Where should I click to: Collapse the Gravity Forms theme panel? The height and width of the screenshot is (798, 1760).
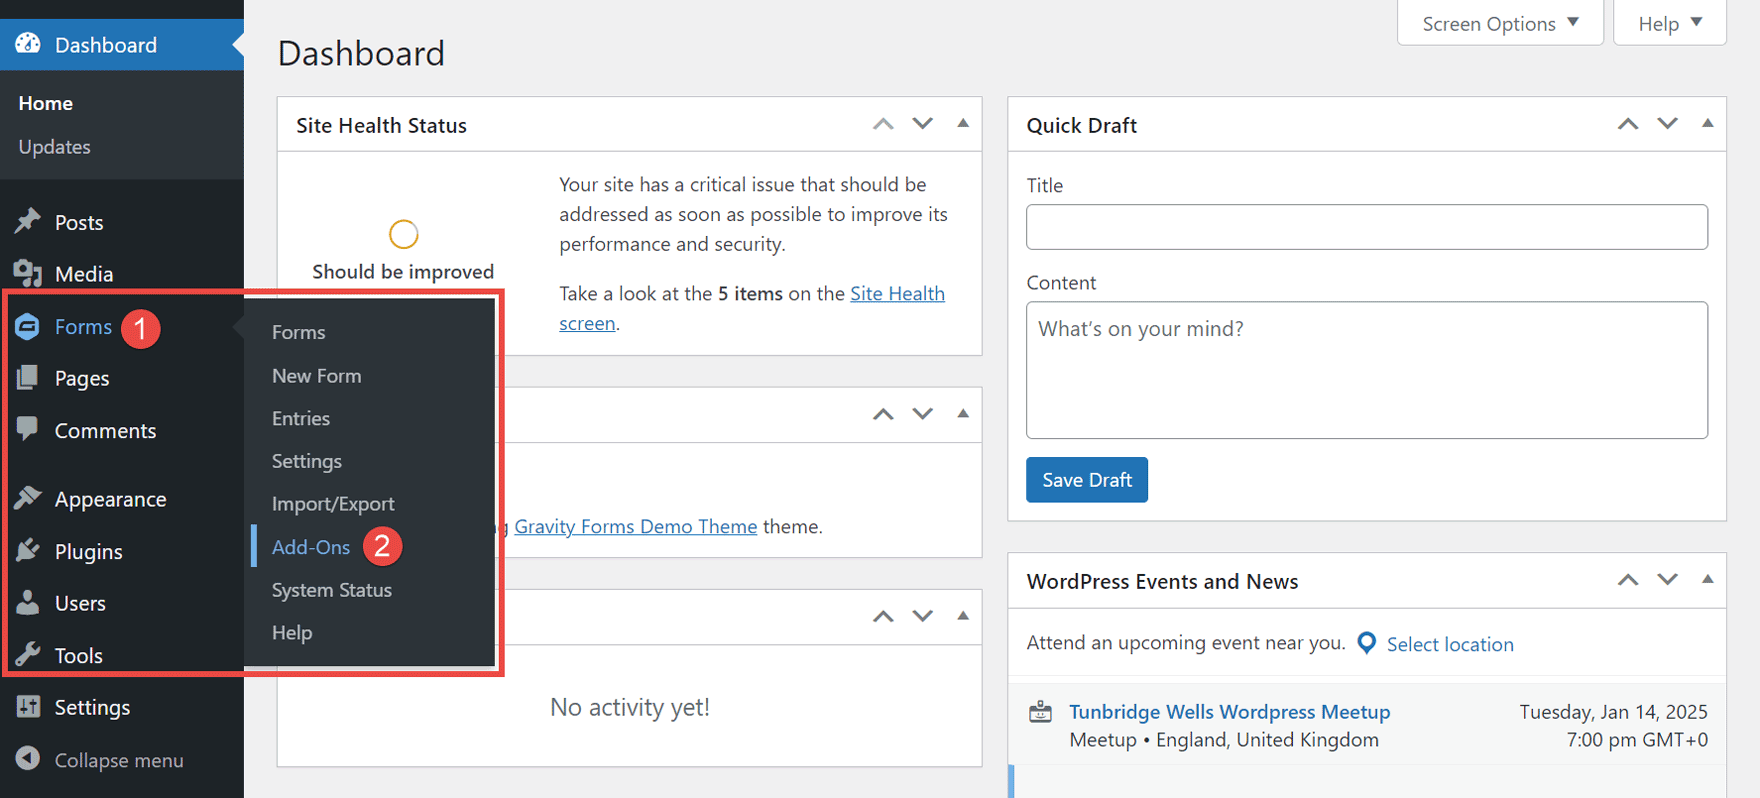963,414
